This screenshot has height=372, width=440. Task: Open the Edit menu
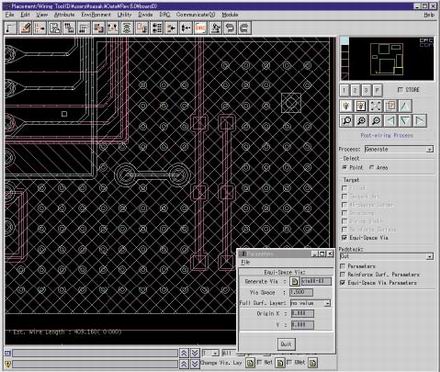coord(25,15)
